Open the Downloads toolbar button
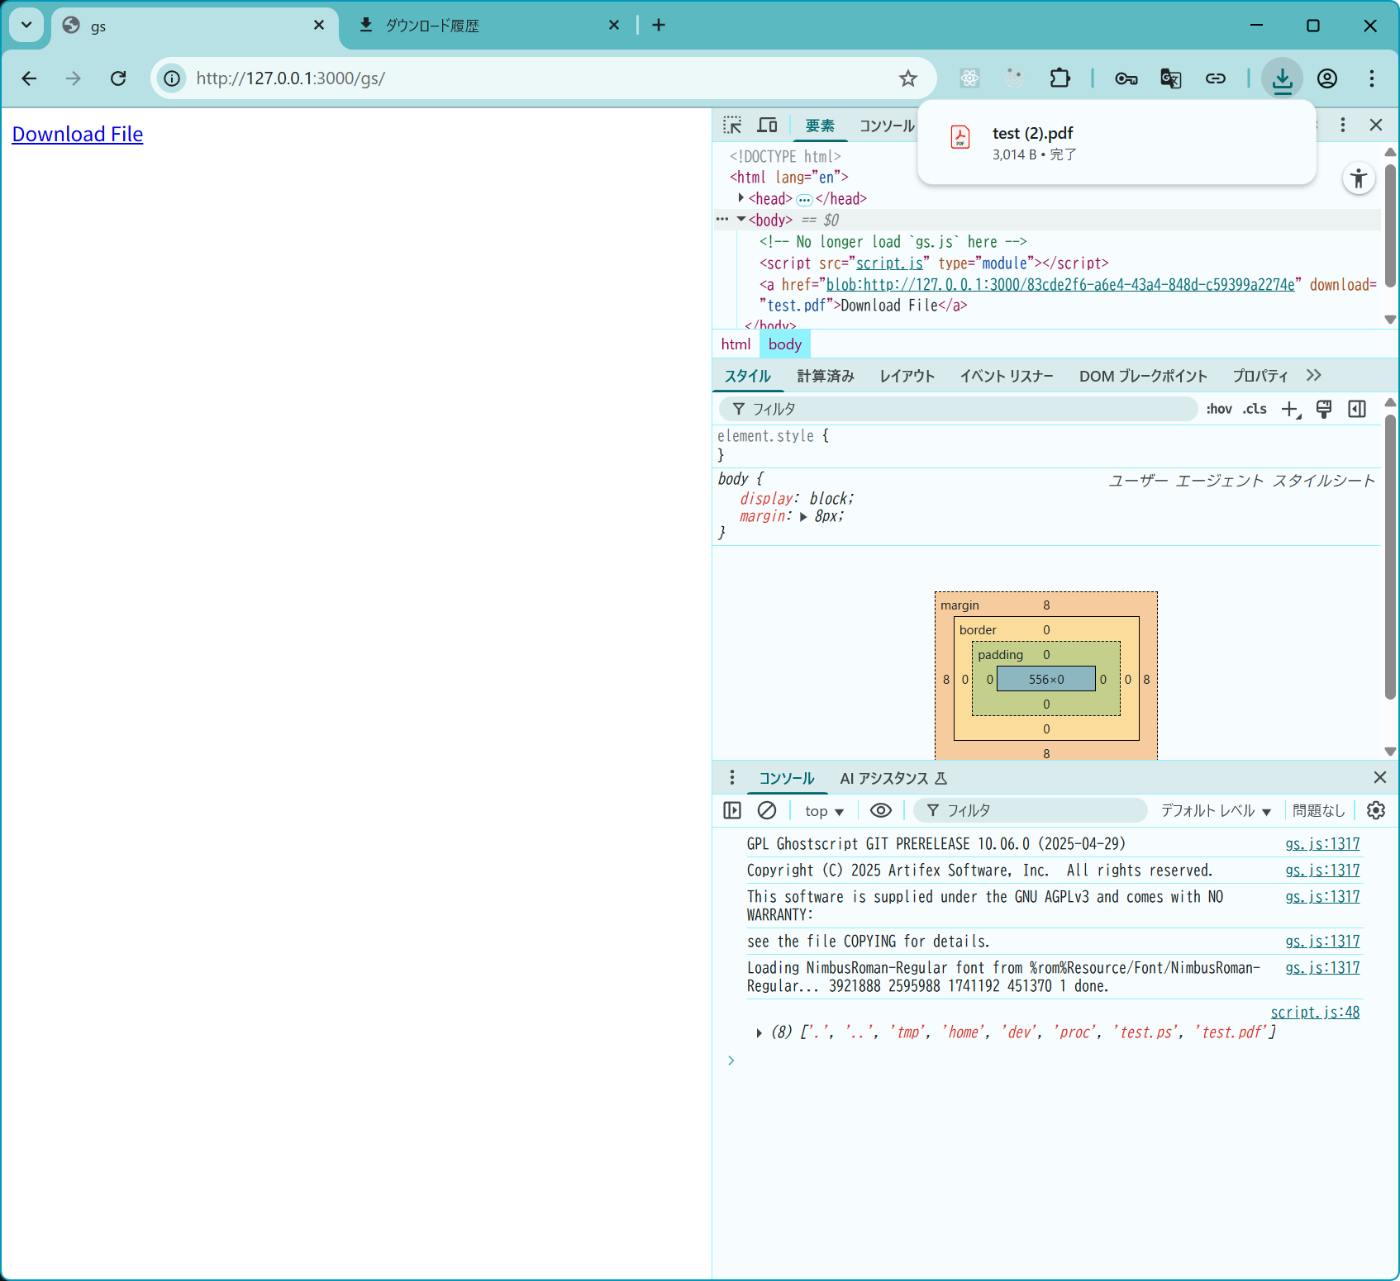1400x1281 pixels. point(1282,78)
